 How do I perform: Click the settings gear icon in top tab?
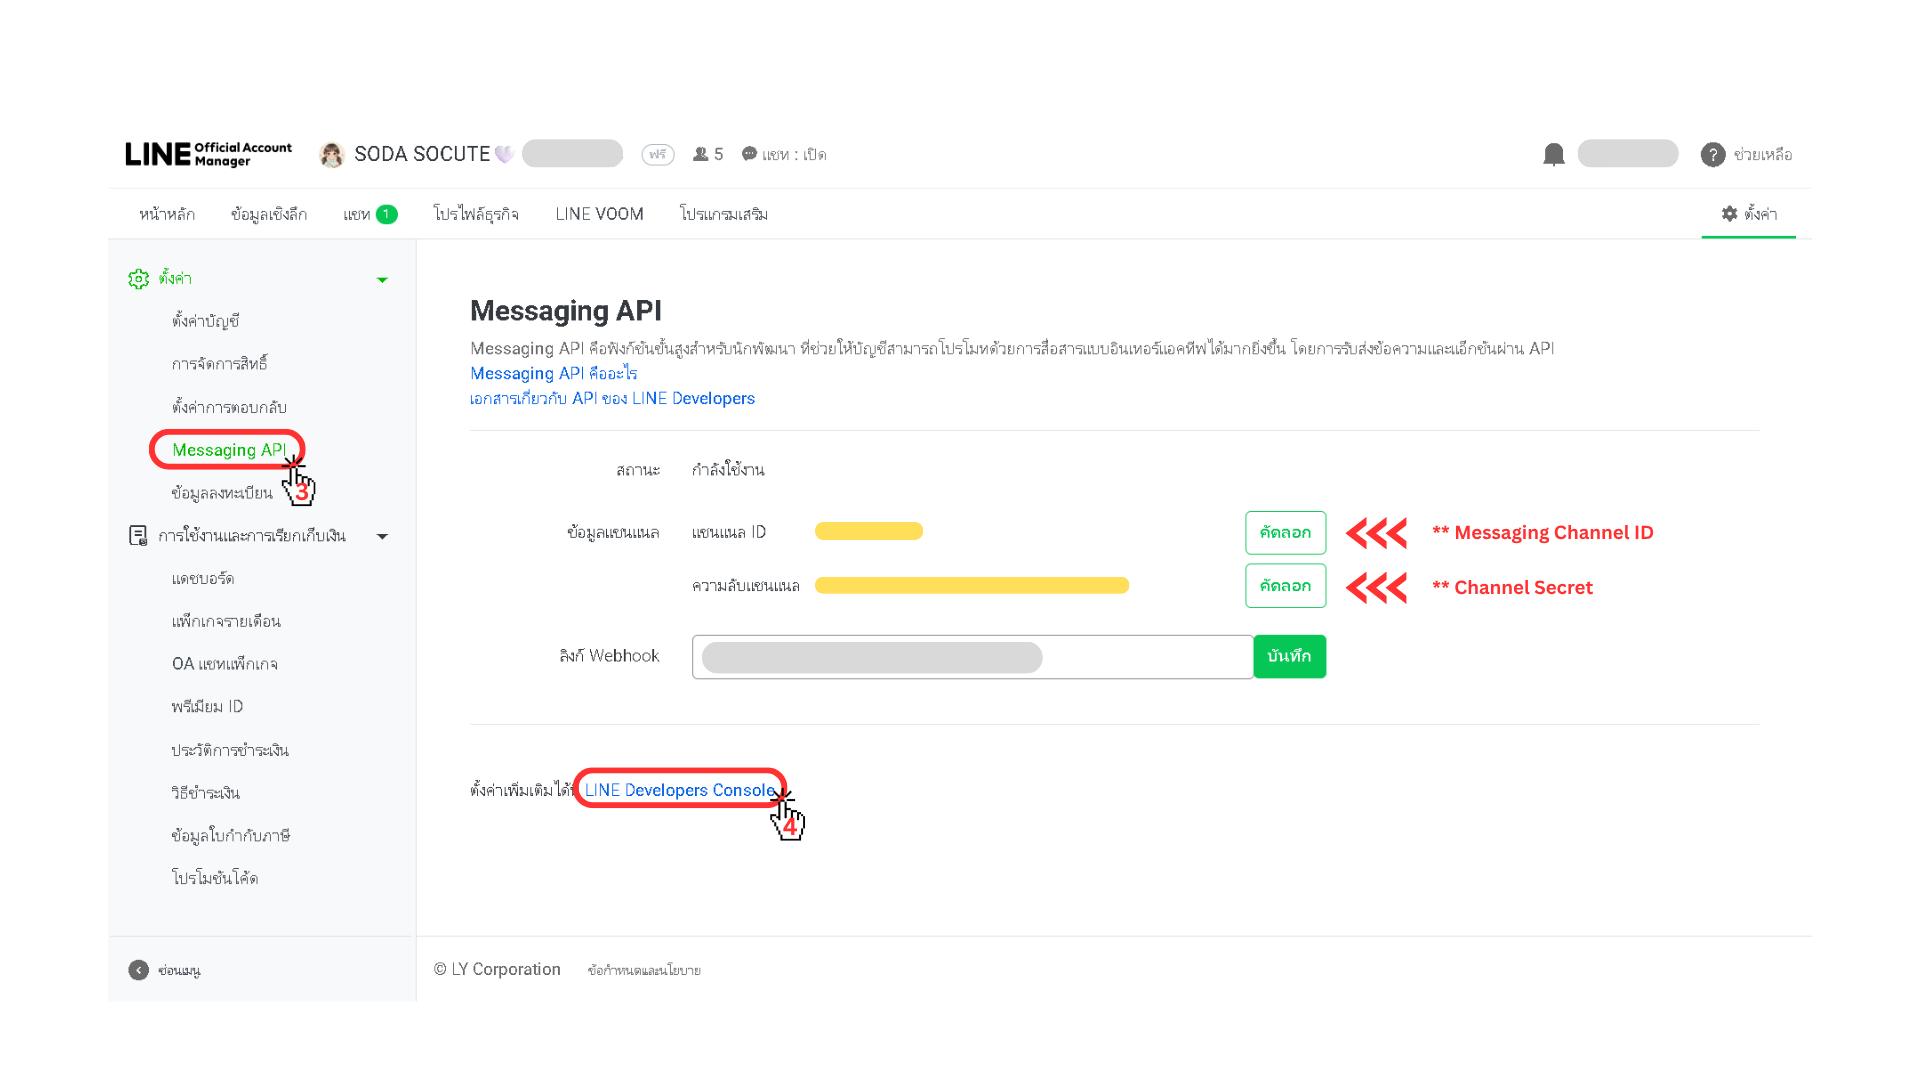pyautogui.click(x=1729, y=214)
